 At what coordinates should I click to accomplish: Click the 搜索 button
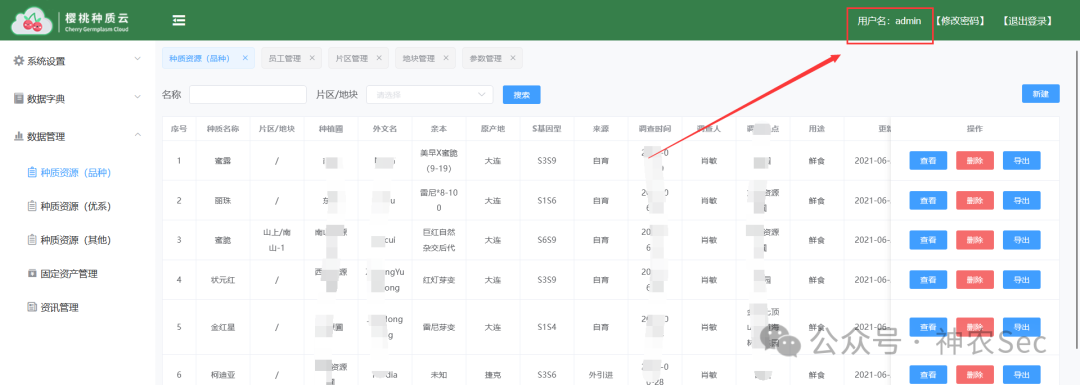pos(521,94)
